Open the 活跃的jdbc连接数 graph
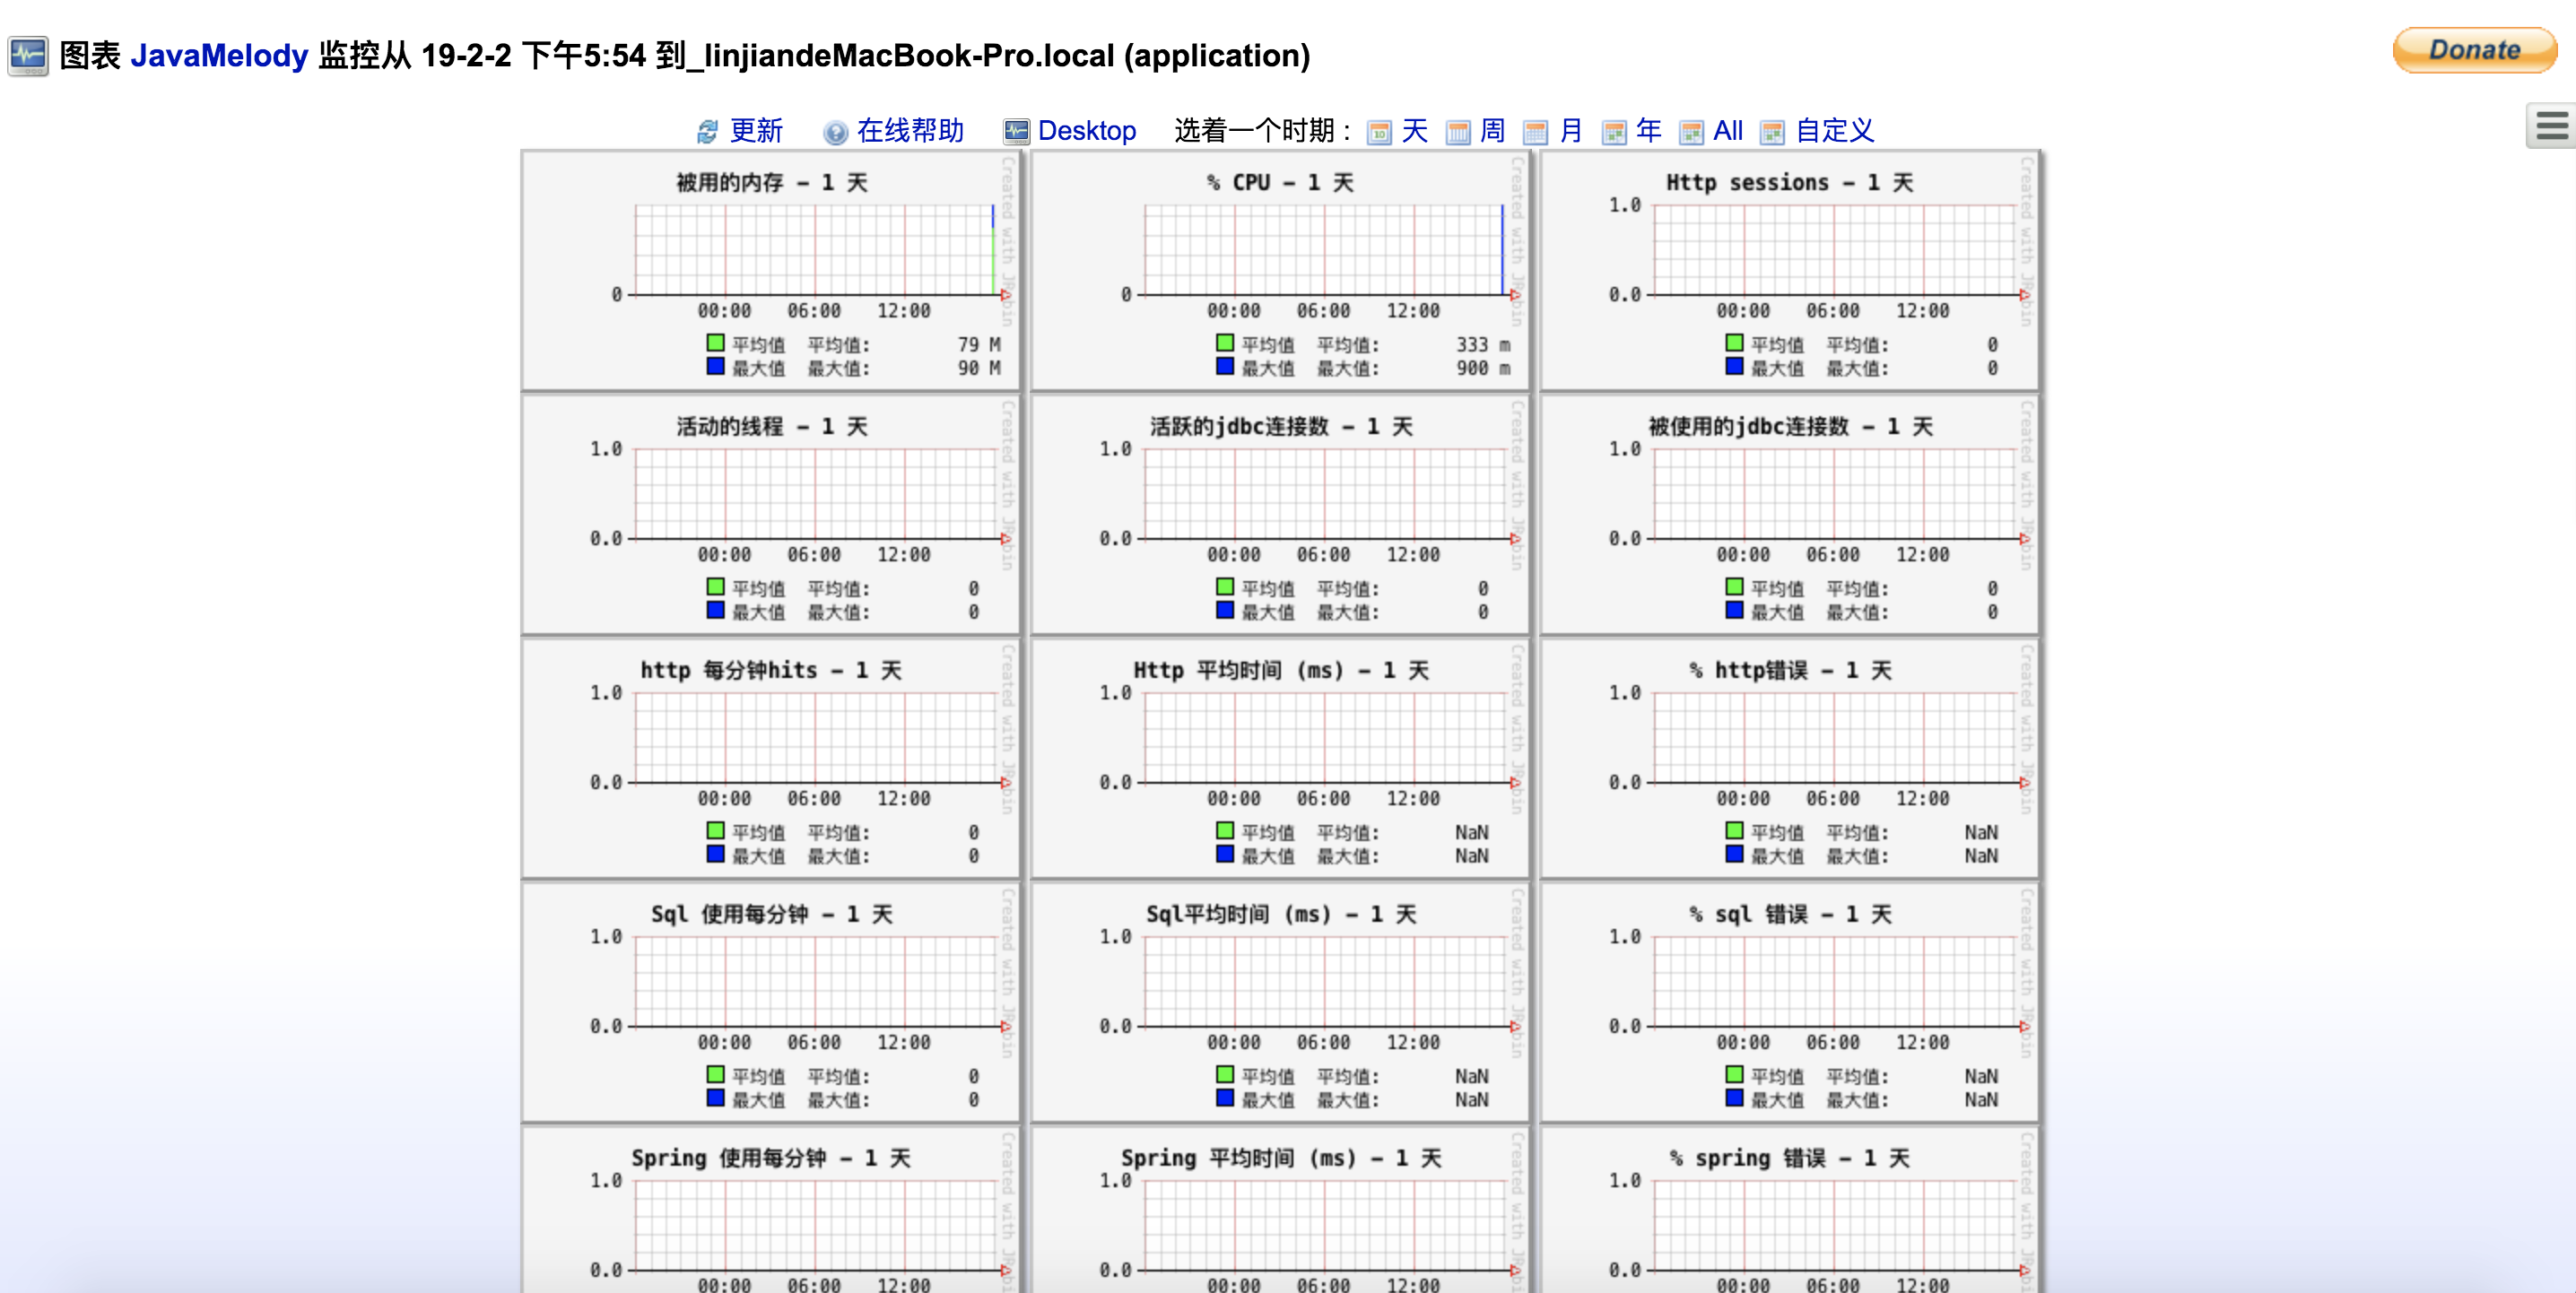 (1279, 515)
